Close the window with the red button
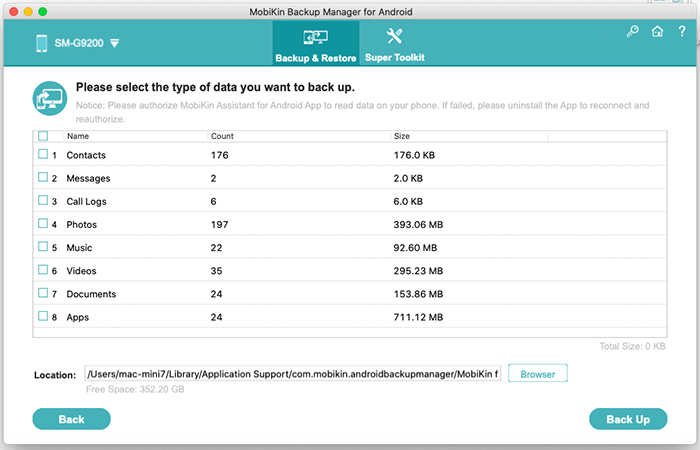Viewport: 700px width, 450px height. point(14,12)
